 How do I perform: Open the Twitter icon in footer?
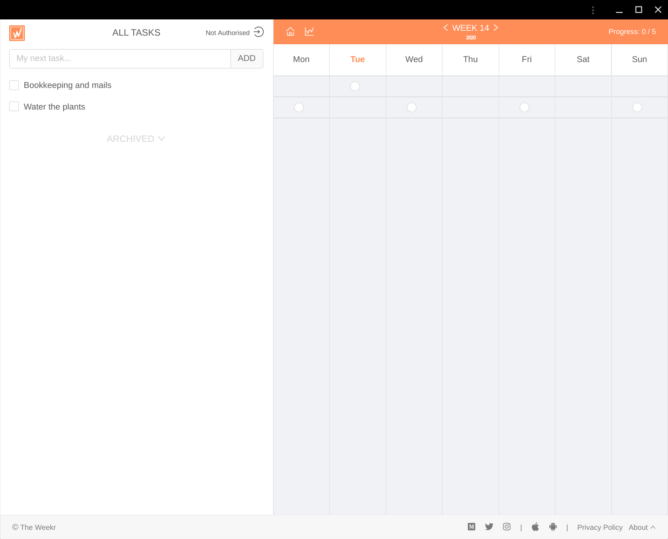pyautogui.click(x=489, y=527)
